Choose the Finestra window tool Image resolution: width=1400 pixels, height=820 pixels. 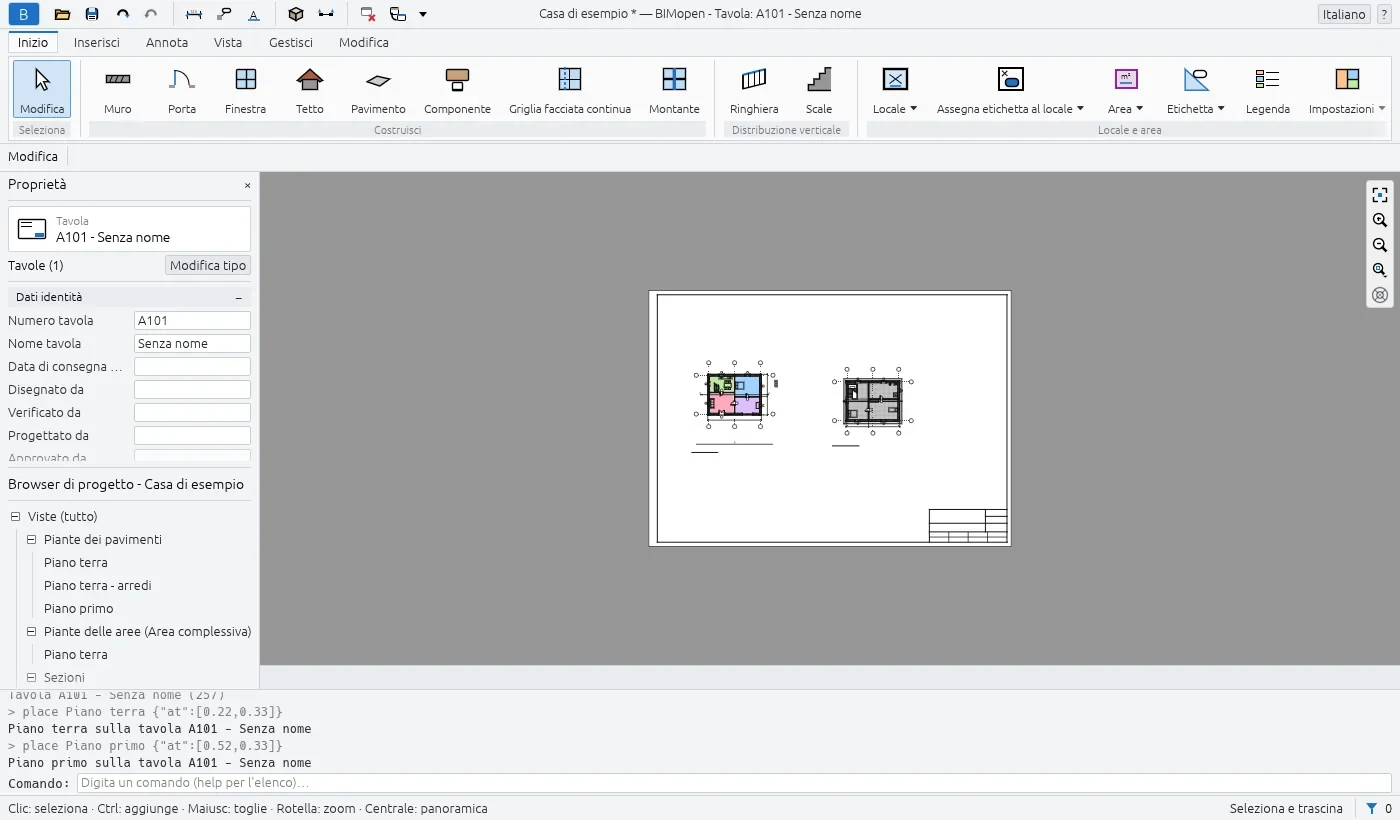(246, 90)
